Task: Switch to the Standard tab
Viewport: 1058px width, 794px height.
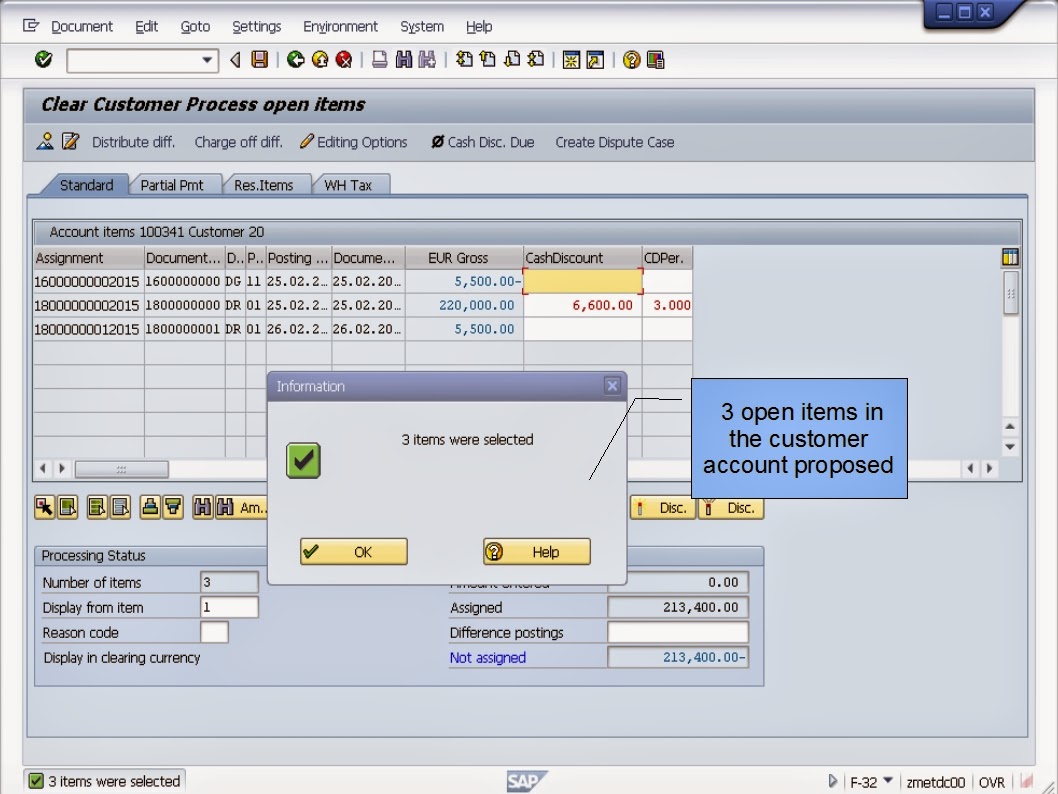Action: point(86,185)
